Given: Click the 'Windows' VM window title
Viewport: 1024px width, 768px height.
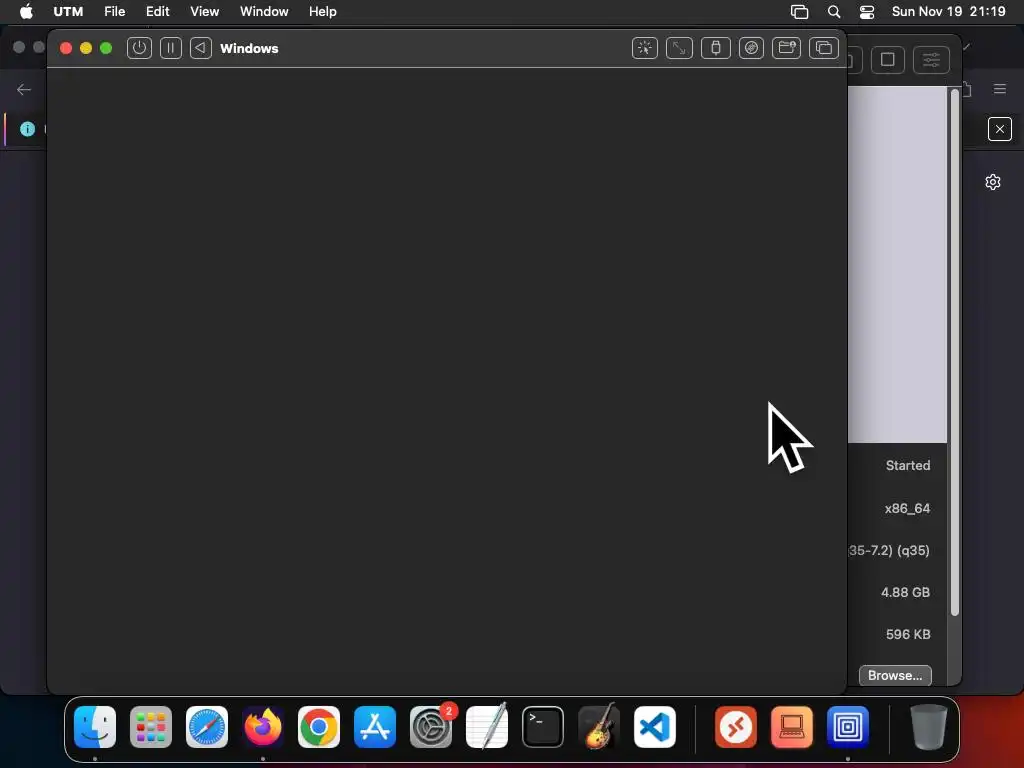Looking at the screenshot, I should pyautogui.click(x=249, y=48).
